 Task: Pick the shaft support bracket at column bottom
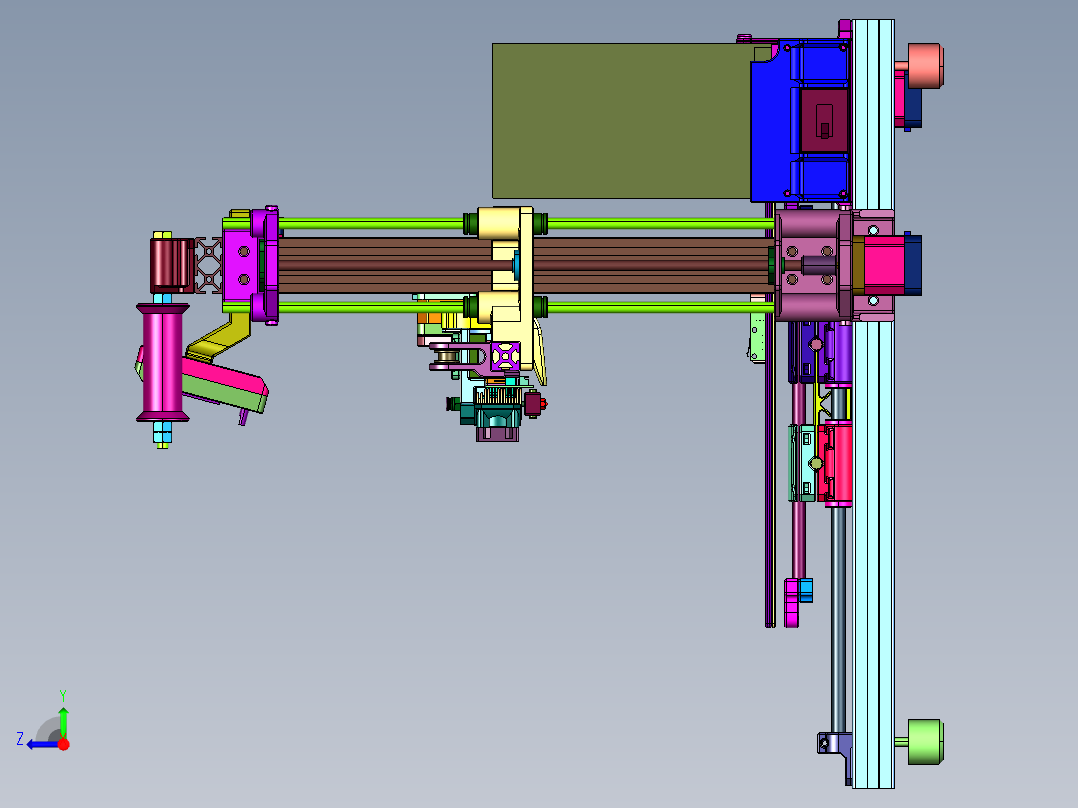[834, 750]
